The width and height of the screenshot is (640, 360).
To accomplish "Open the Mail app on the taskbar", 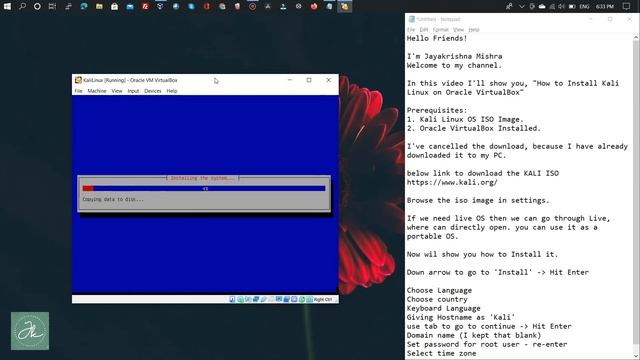I will click(x=130, y=6).
